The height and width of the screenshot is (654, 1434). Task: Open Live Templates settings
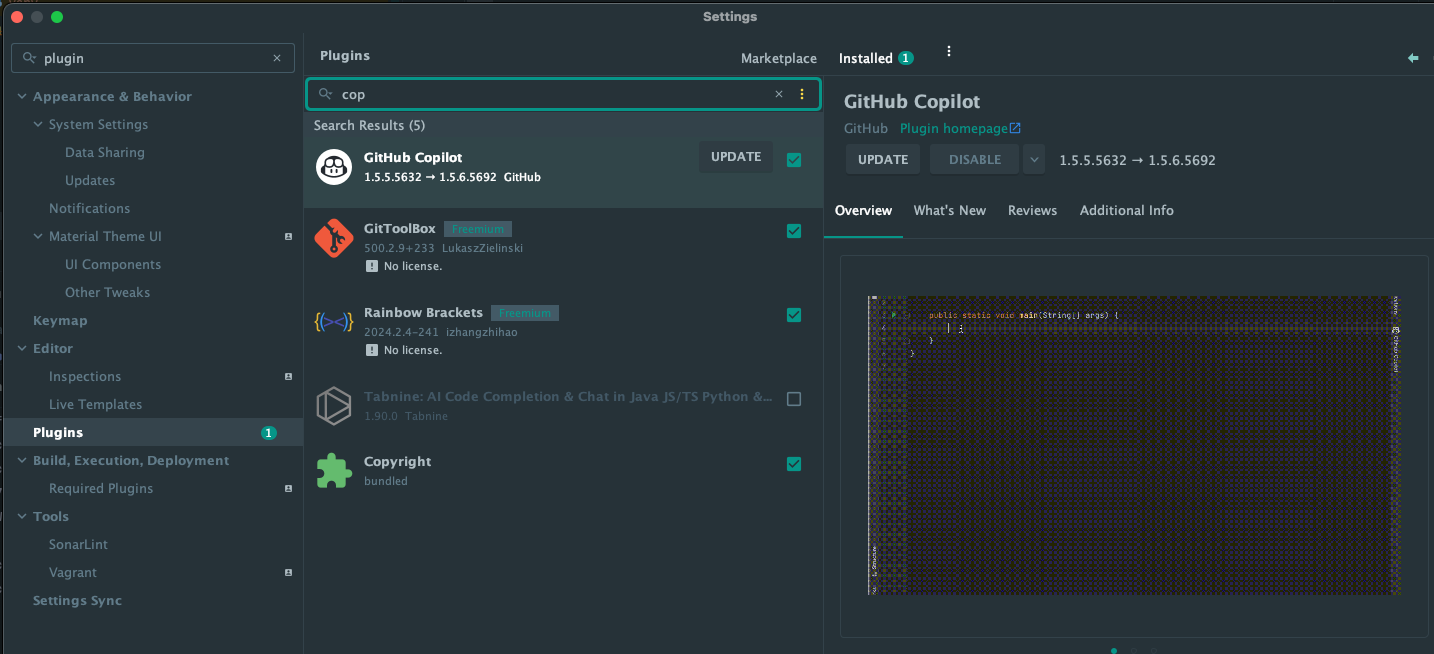[x=95, y=404]
